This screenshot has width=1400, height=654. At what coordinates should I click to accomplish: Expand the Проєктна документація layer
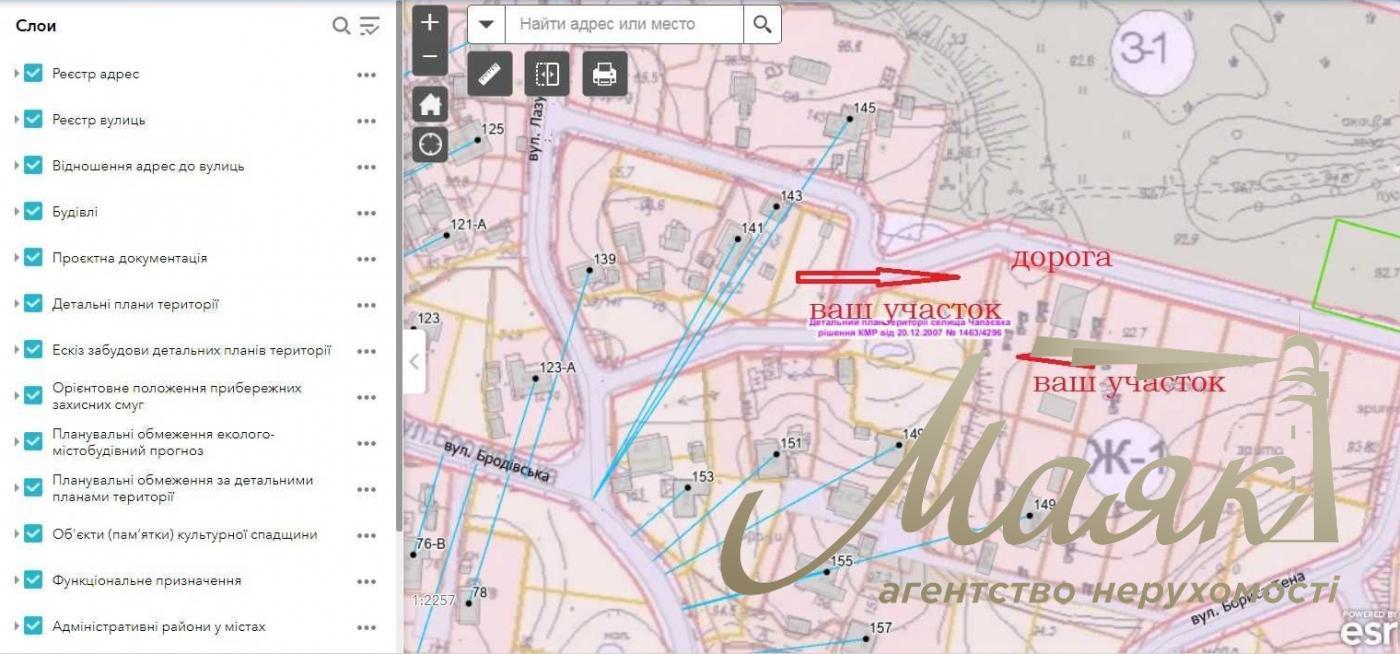17,258
